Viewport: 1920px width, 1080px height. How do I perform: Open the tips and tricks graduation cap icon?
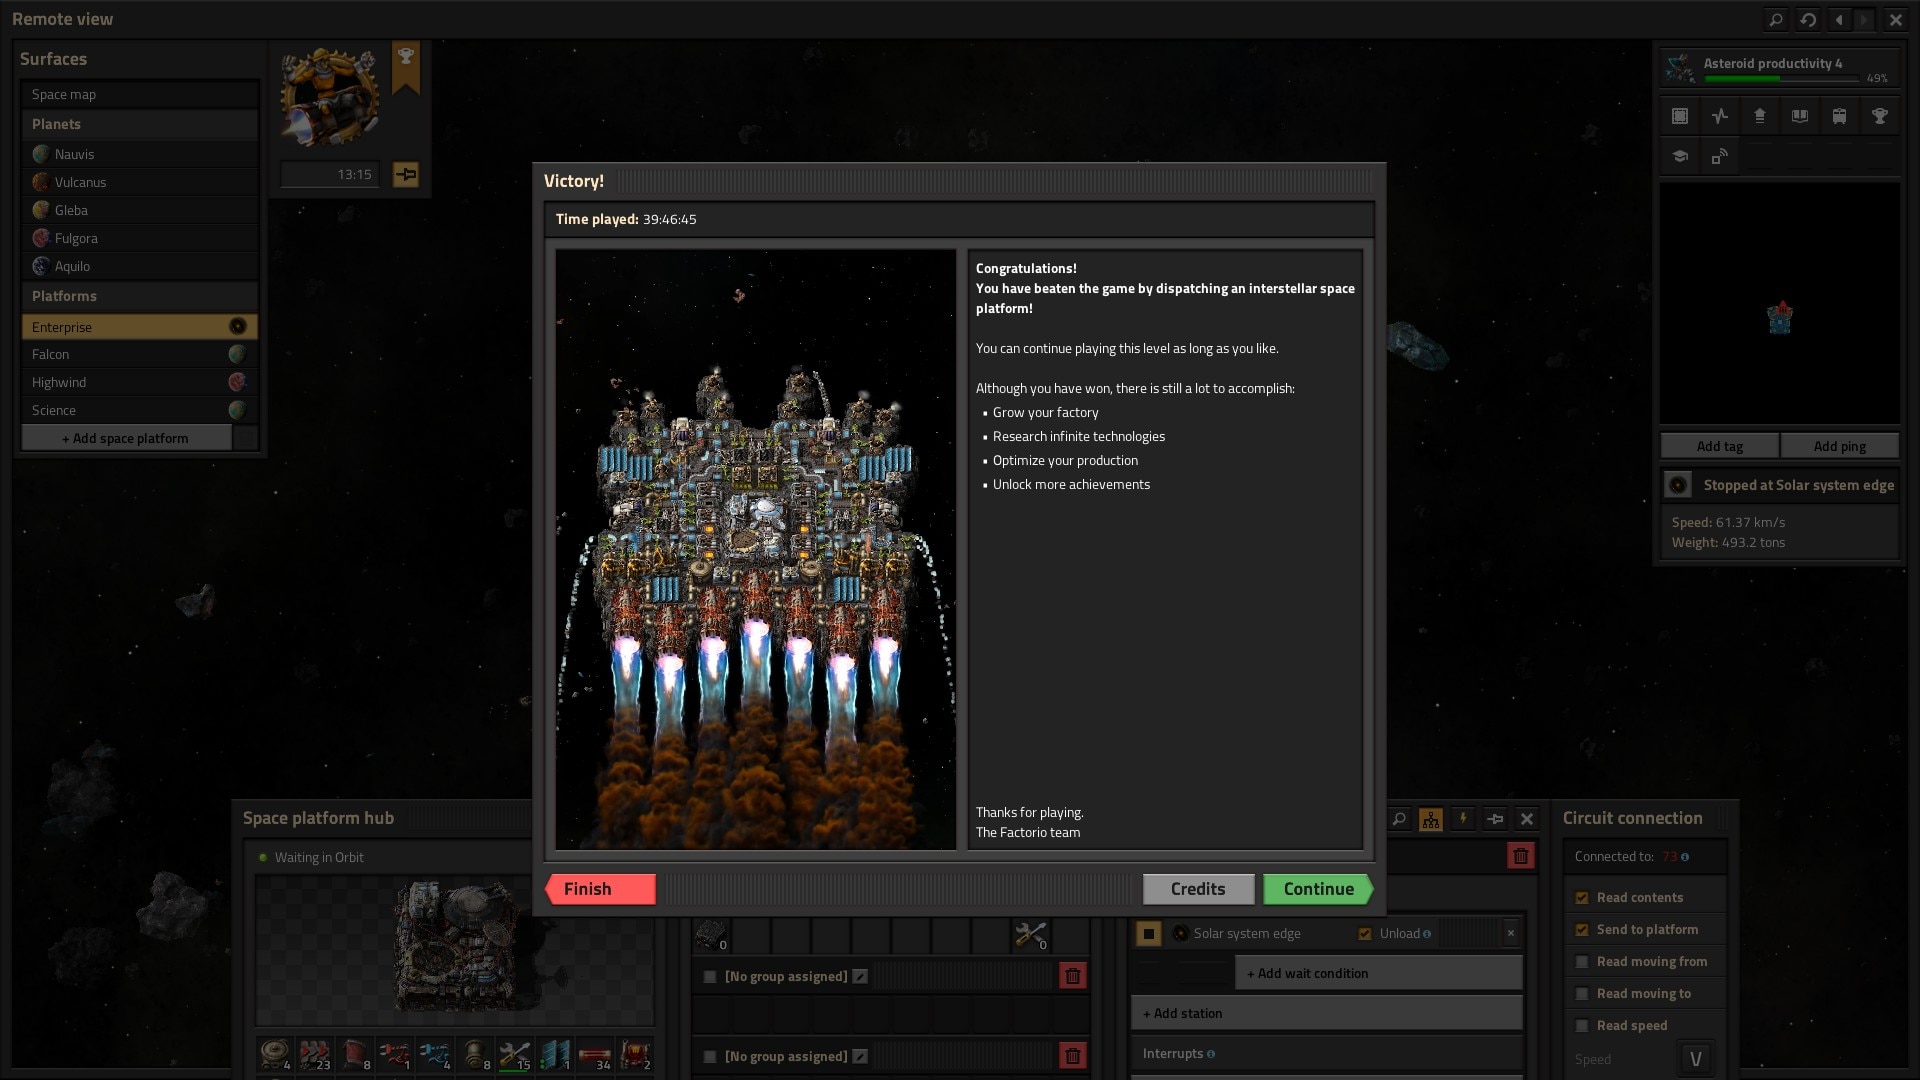coord(1680,156)
